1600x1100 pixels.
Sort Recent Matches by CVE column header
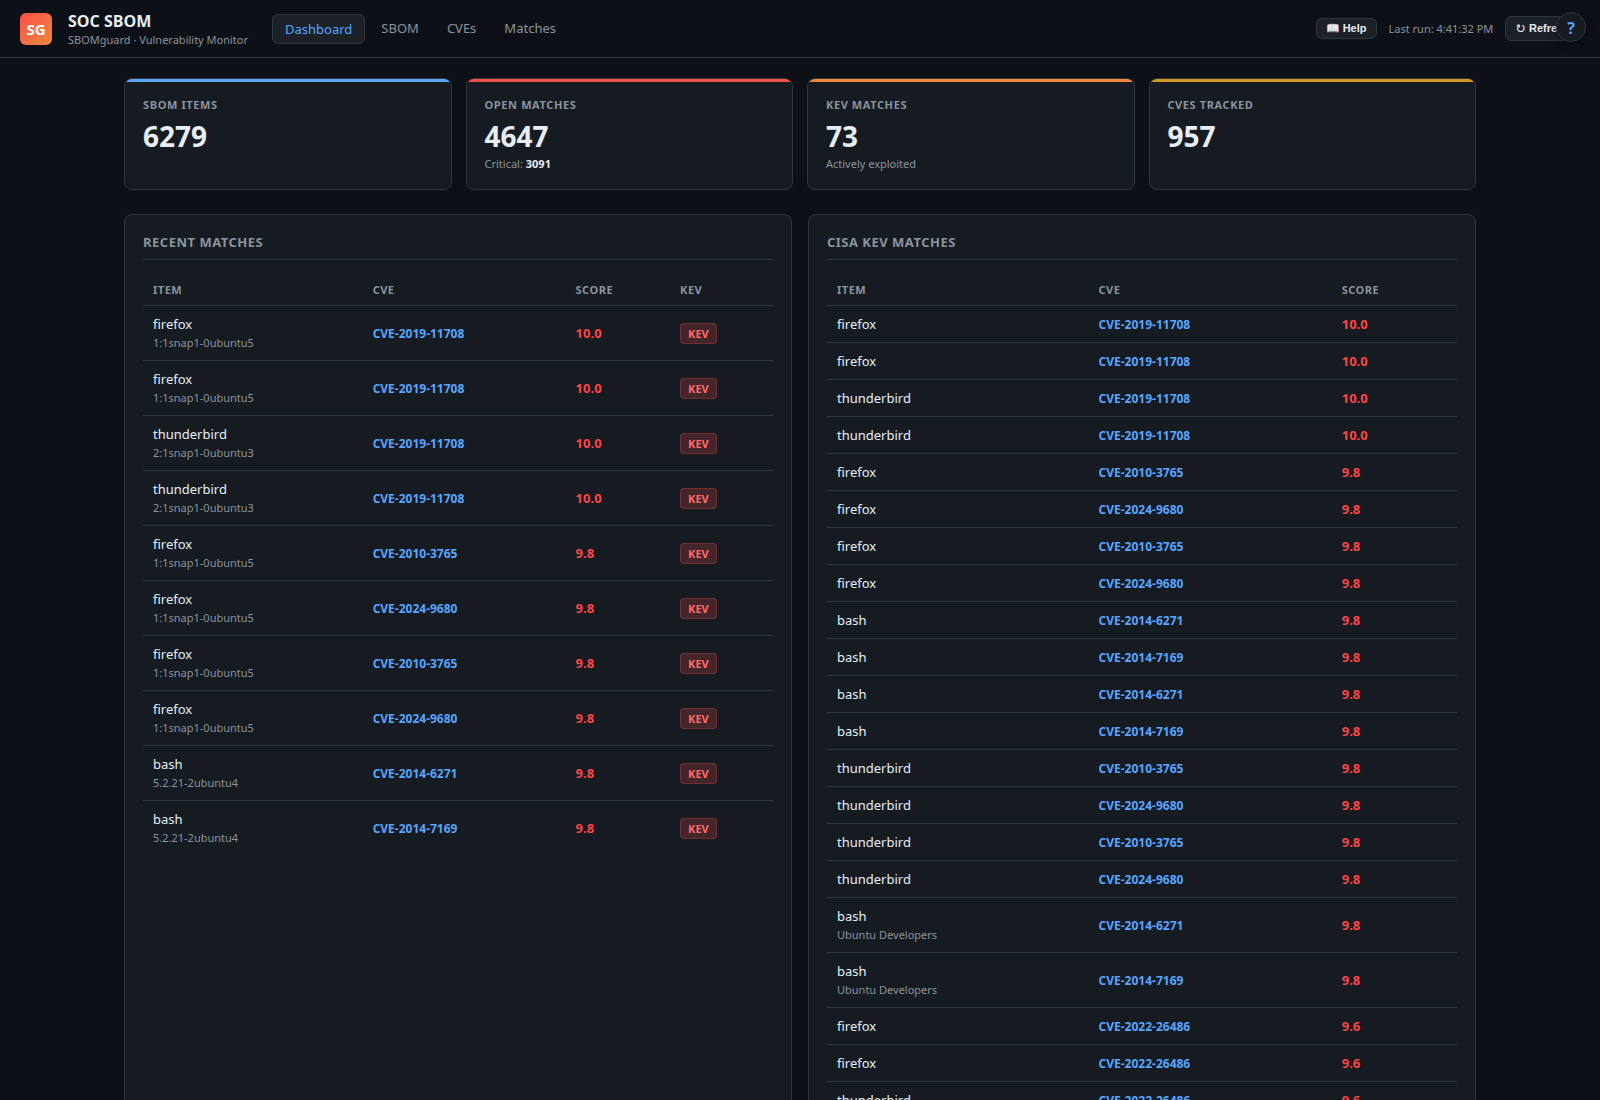click(x=383, y=290)
